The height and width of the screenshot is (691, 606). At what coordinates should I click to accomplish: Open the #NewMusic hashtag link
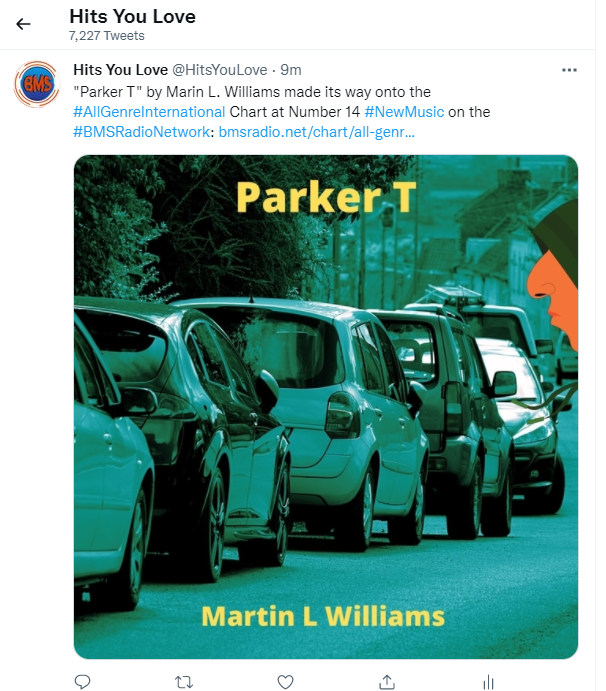coord(404,112)
